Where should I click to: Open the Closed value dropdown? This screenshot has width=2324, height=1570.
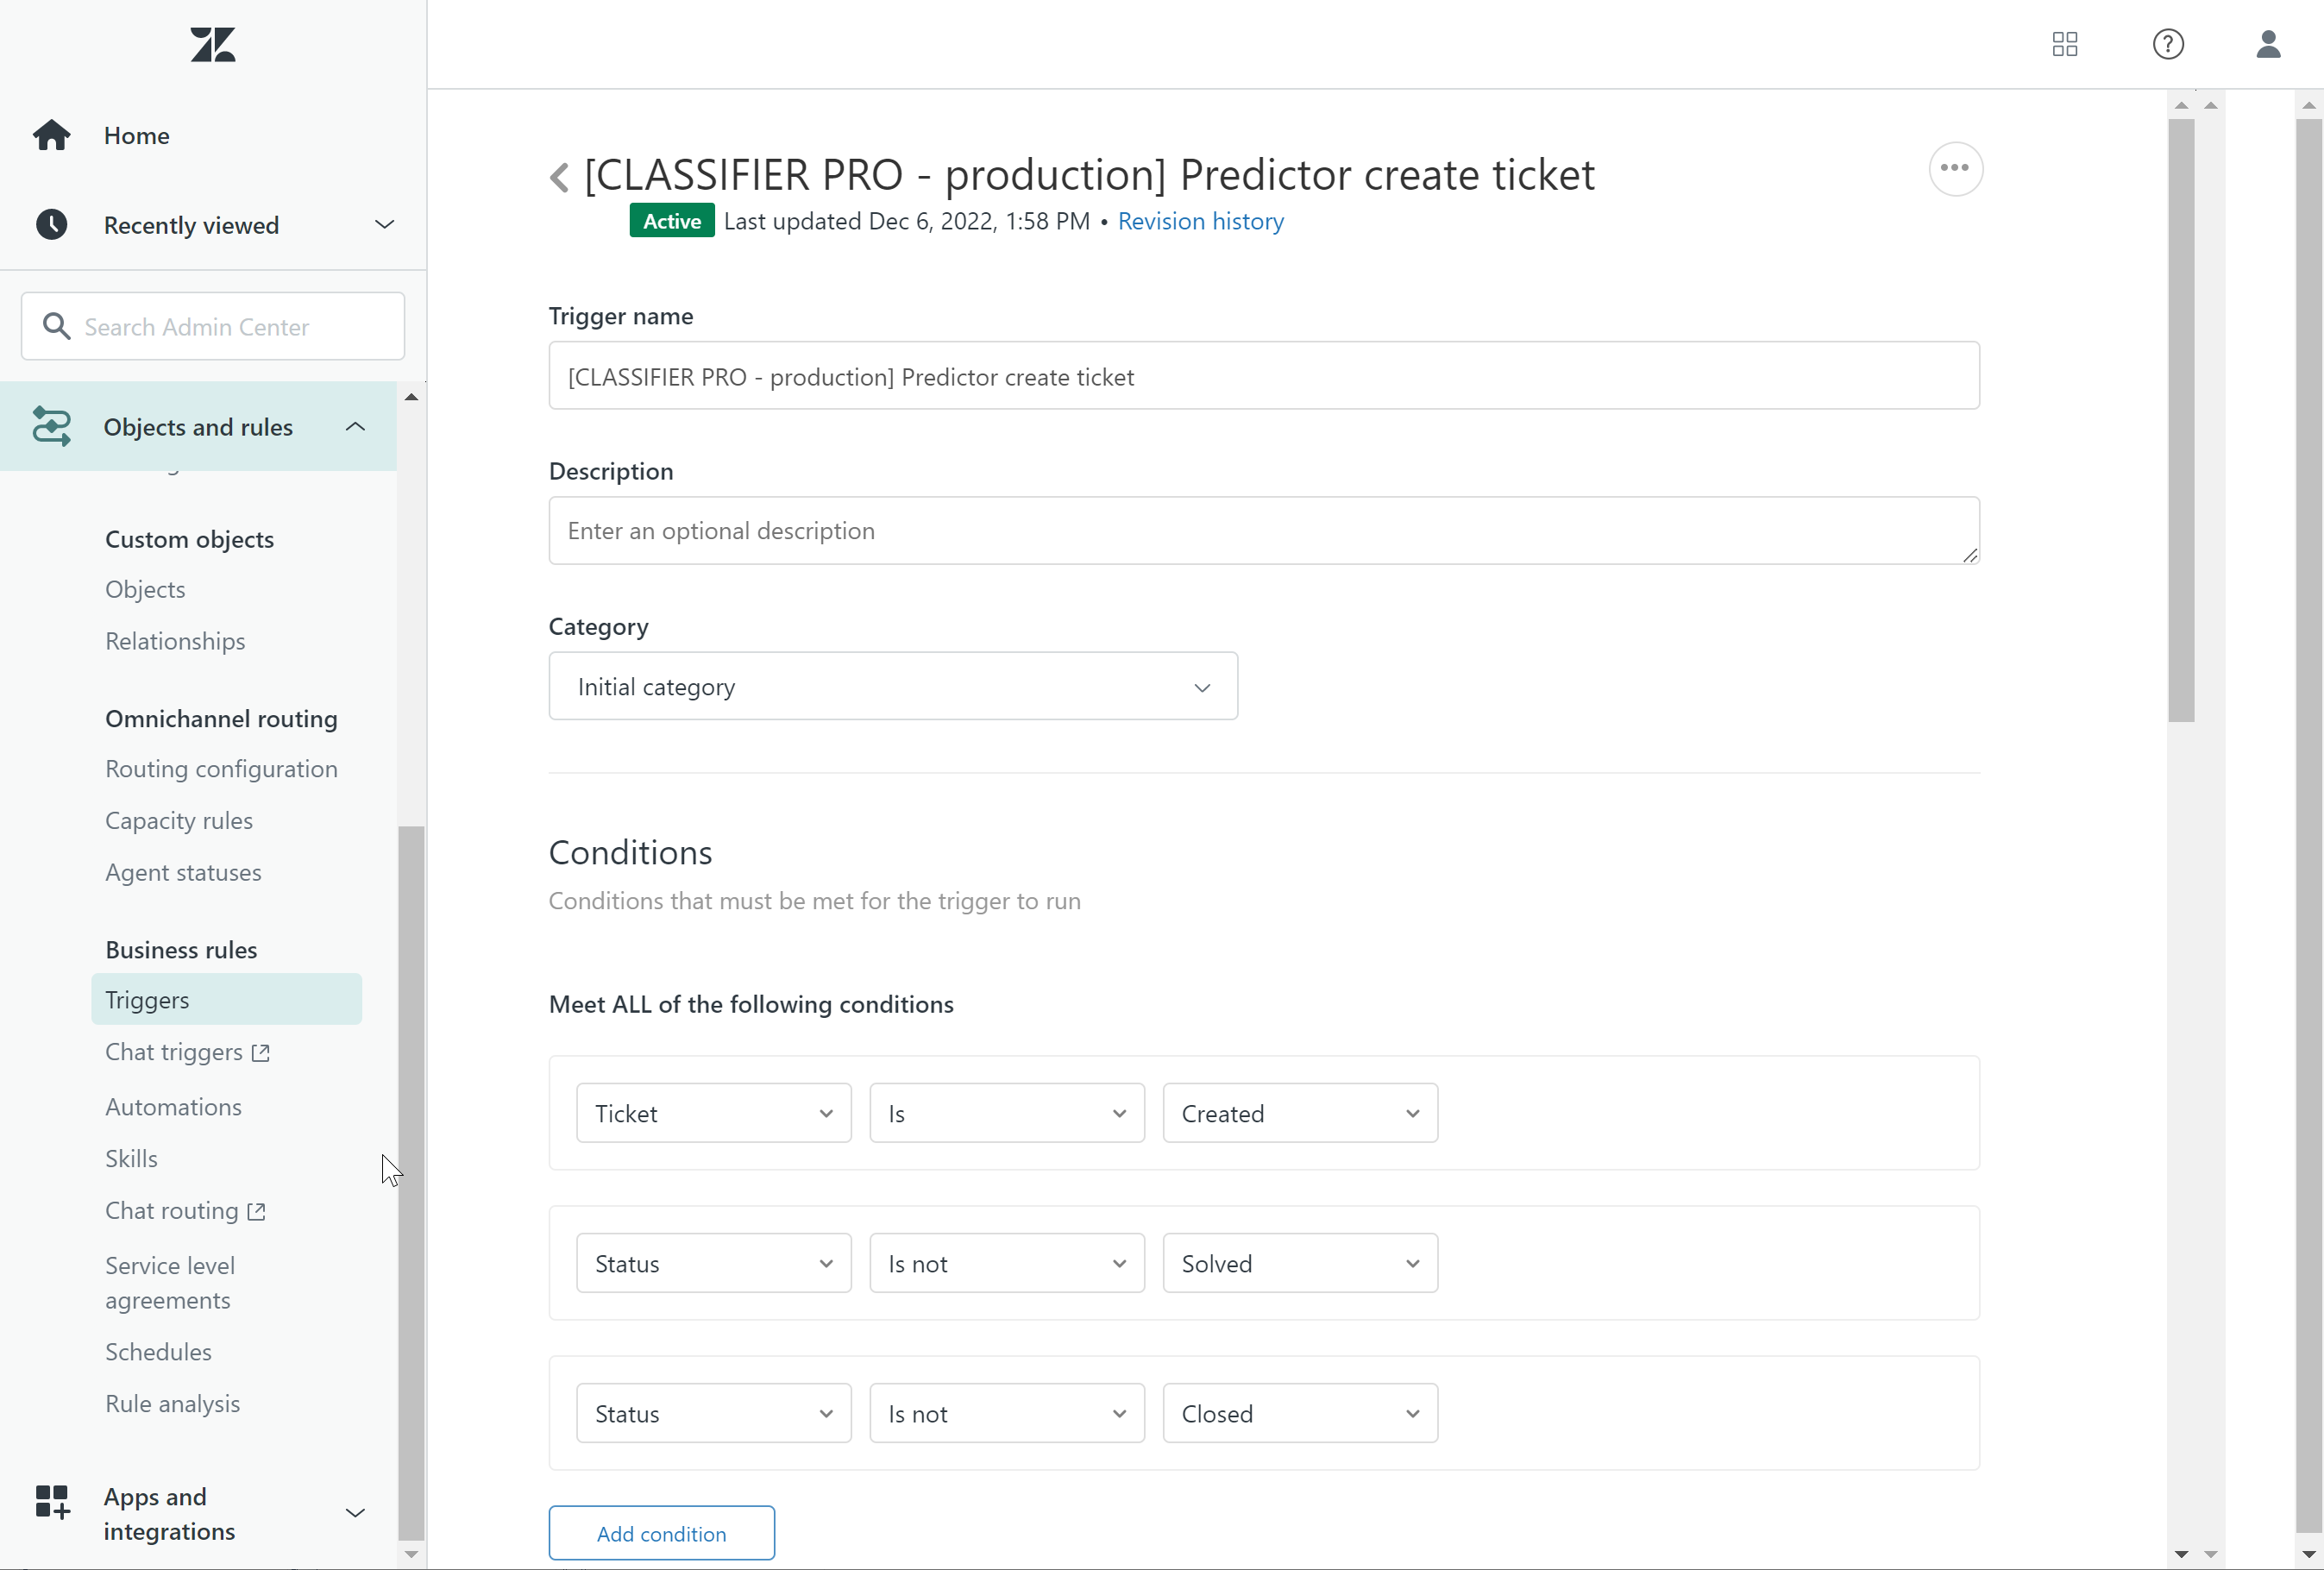tap(1299, 1413)
